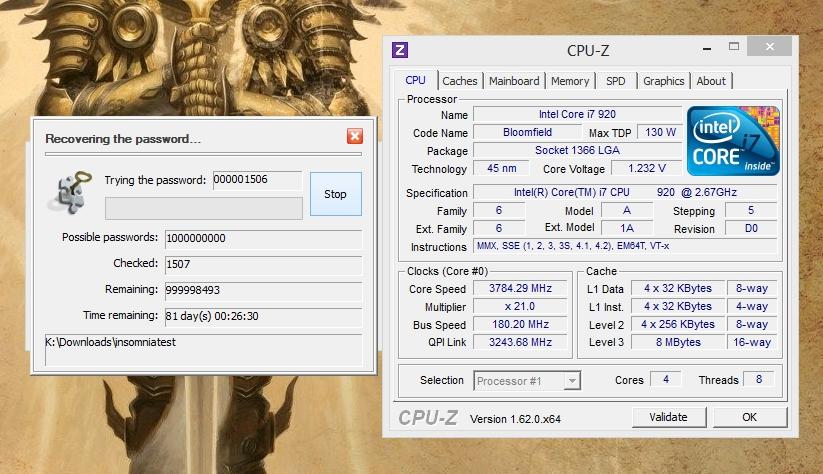Click OK in the CPU-Z window
The height and width of the screenshot is (474, 823).
750,417
